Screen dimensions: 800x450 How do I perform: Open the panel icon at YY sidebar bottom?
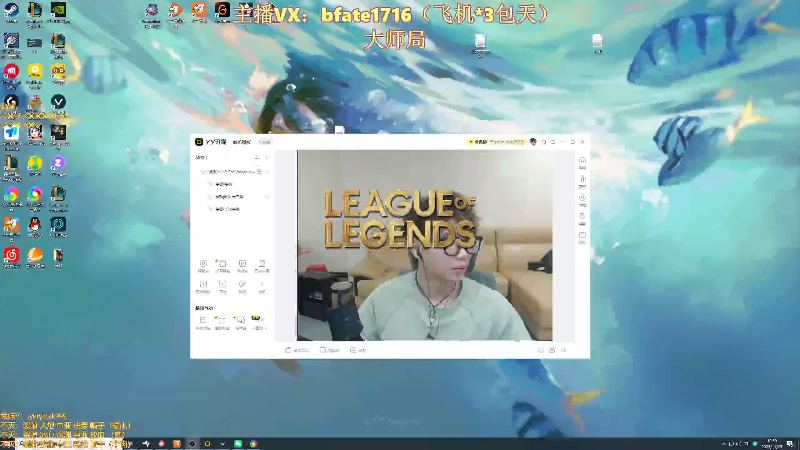pos(582,237)
